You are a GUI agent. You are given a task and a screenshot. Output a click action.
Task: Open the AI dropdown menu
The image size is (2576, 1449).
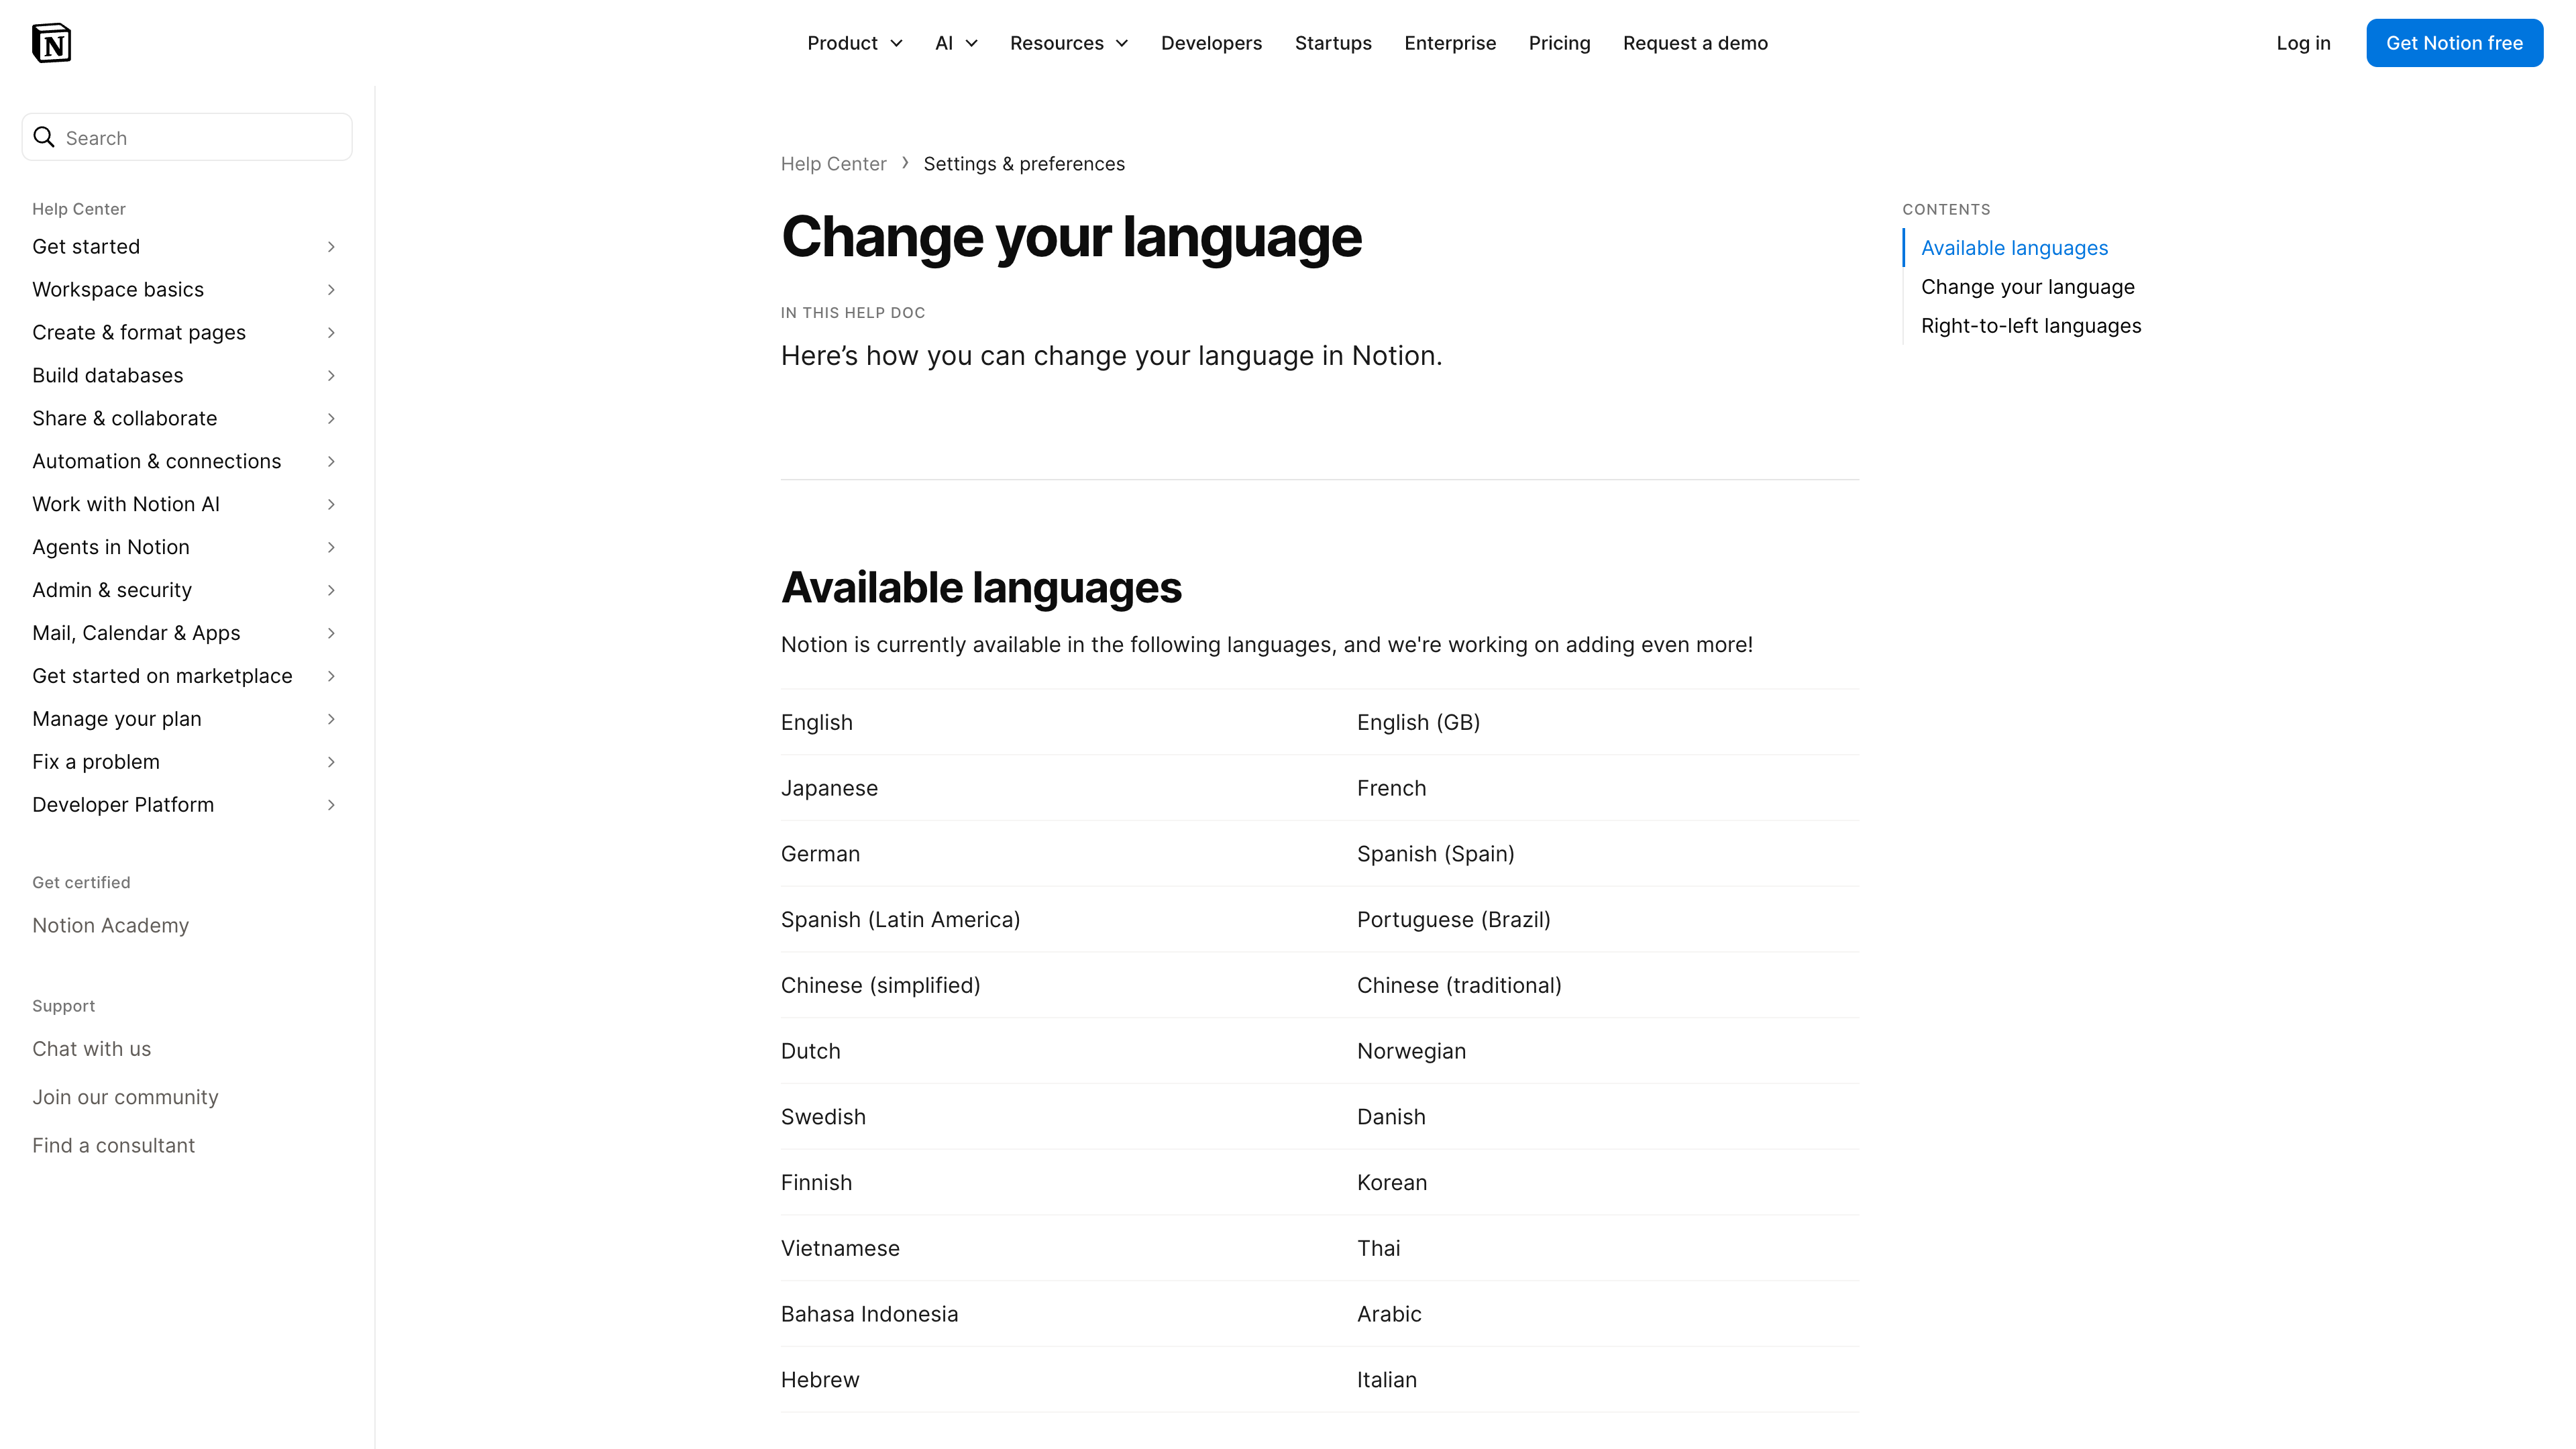tap(956, 43)
